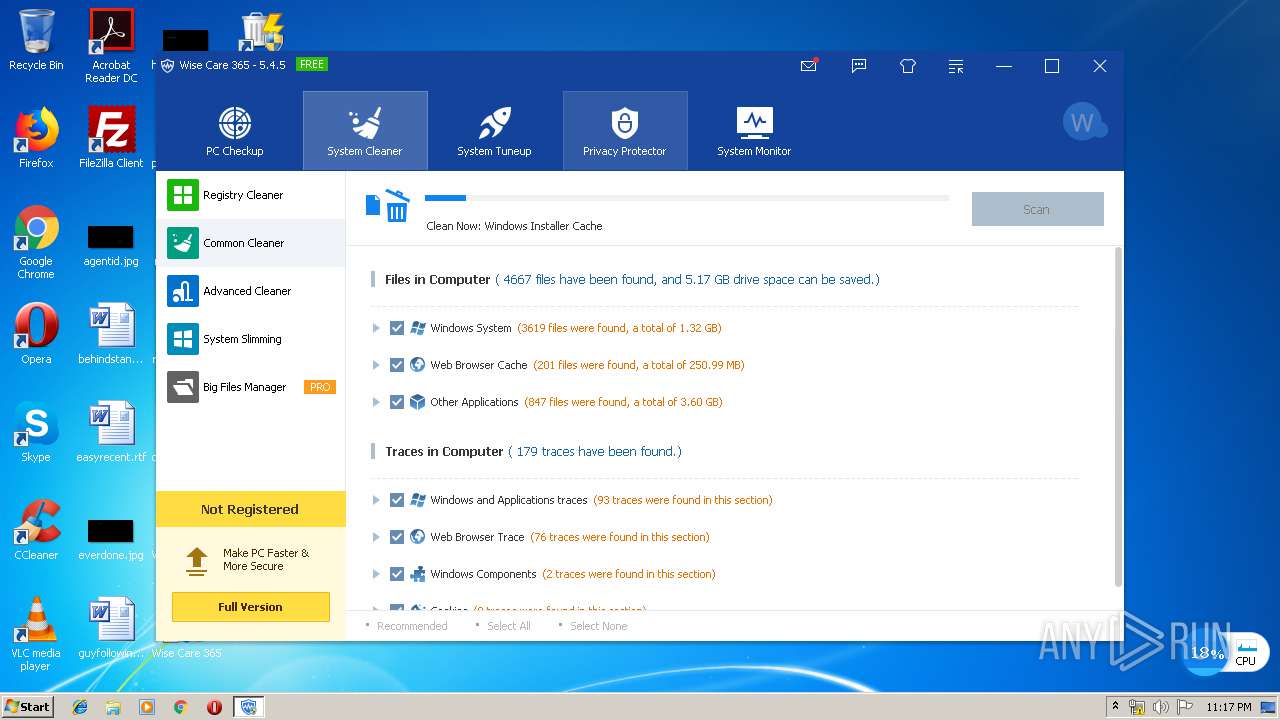Click the FREE badge in the title bar
Image resolution: width=1280 pixels, height=720 pixels.
pos(312,64)
